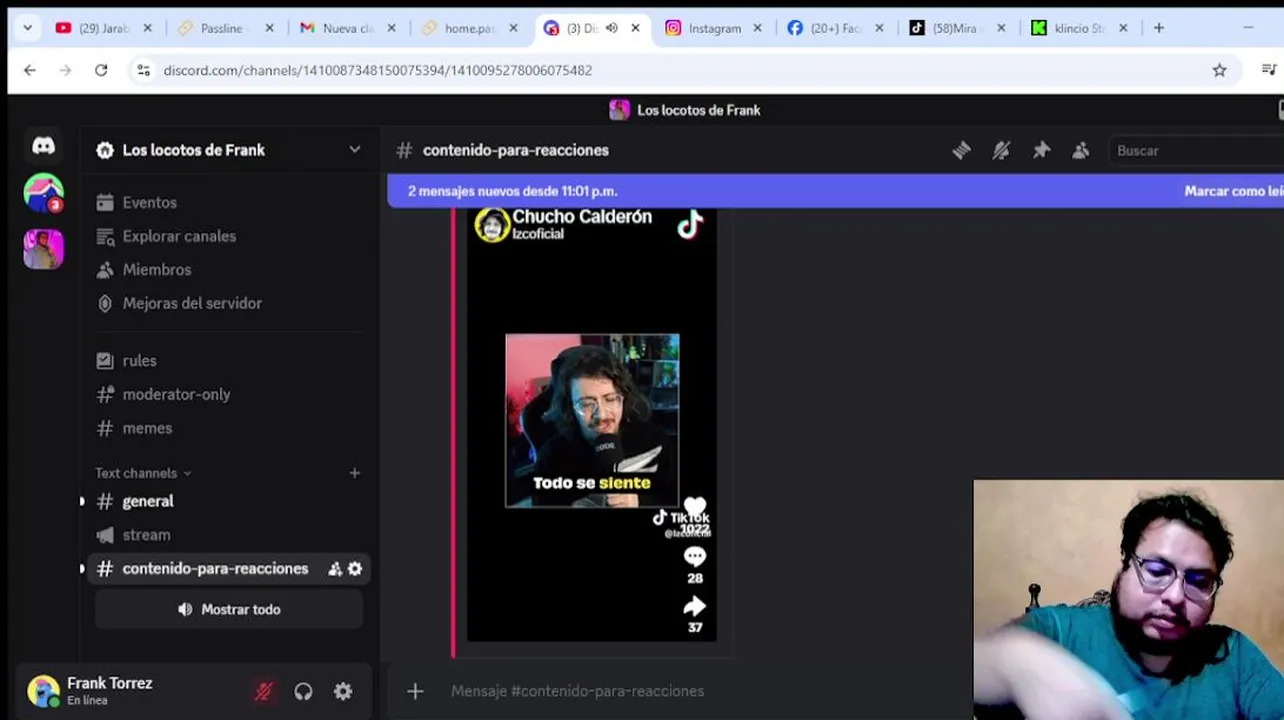The height and width of the screenshot is (720, 1284).
Task: Bookmark page with star icon
Action: pos(1219,70)
